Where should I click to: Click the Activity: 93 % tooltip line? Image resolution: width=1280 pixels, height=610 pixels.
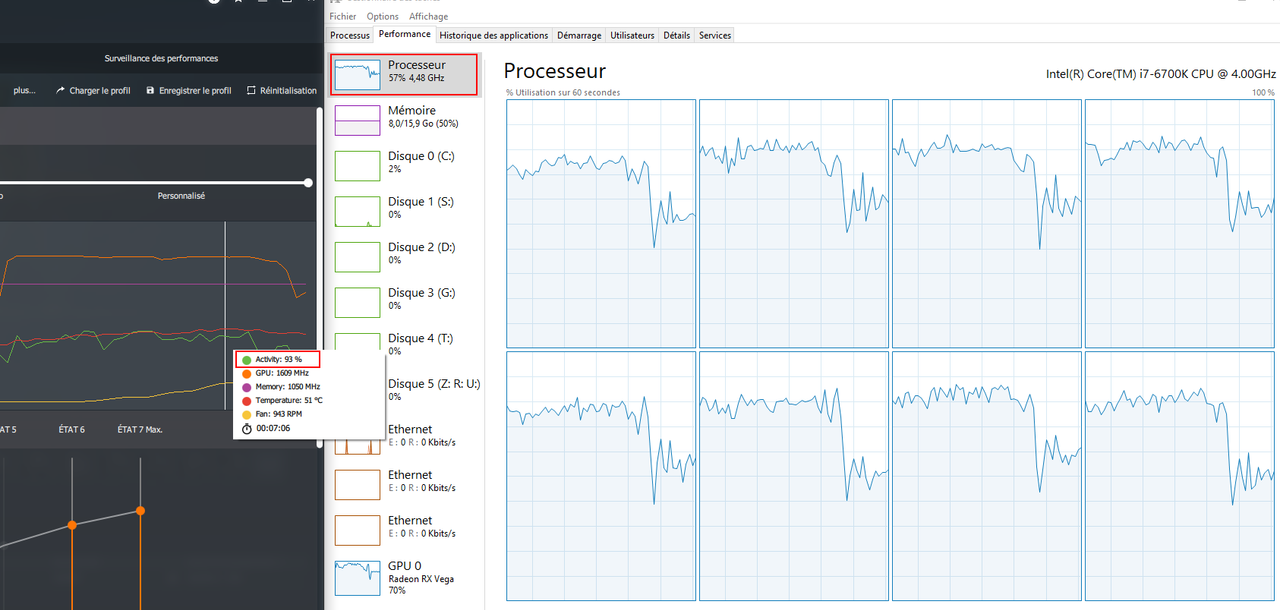point(278,359)
